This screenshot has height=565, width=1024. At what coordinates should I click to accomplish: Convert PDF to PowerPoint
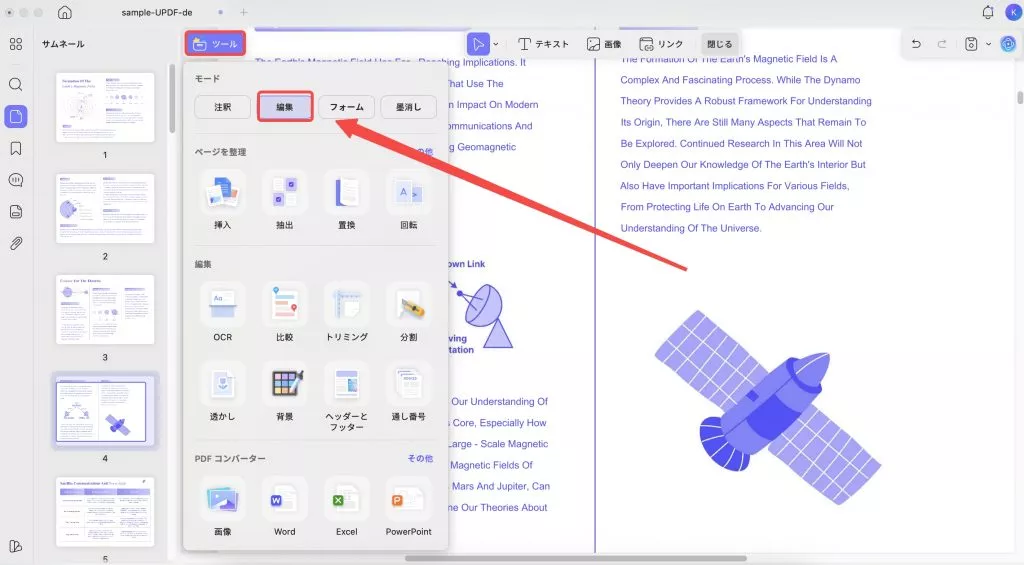click(x=408, y=507)
